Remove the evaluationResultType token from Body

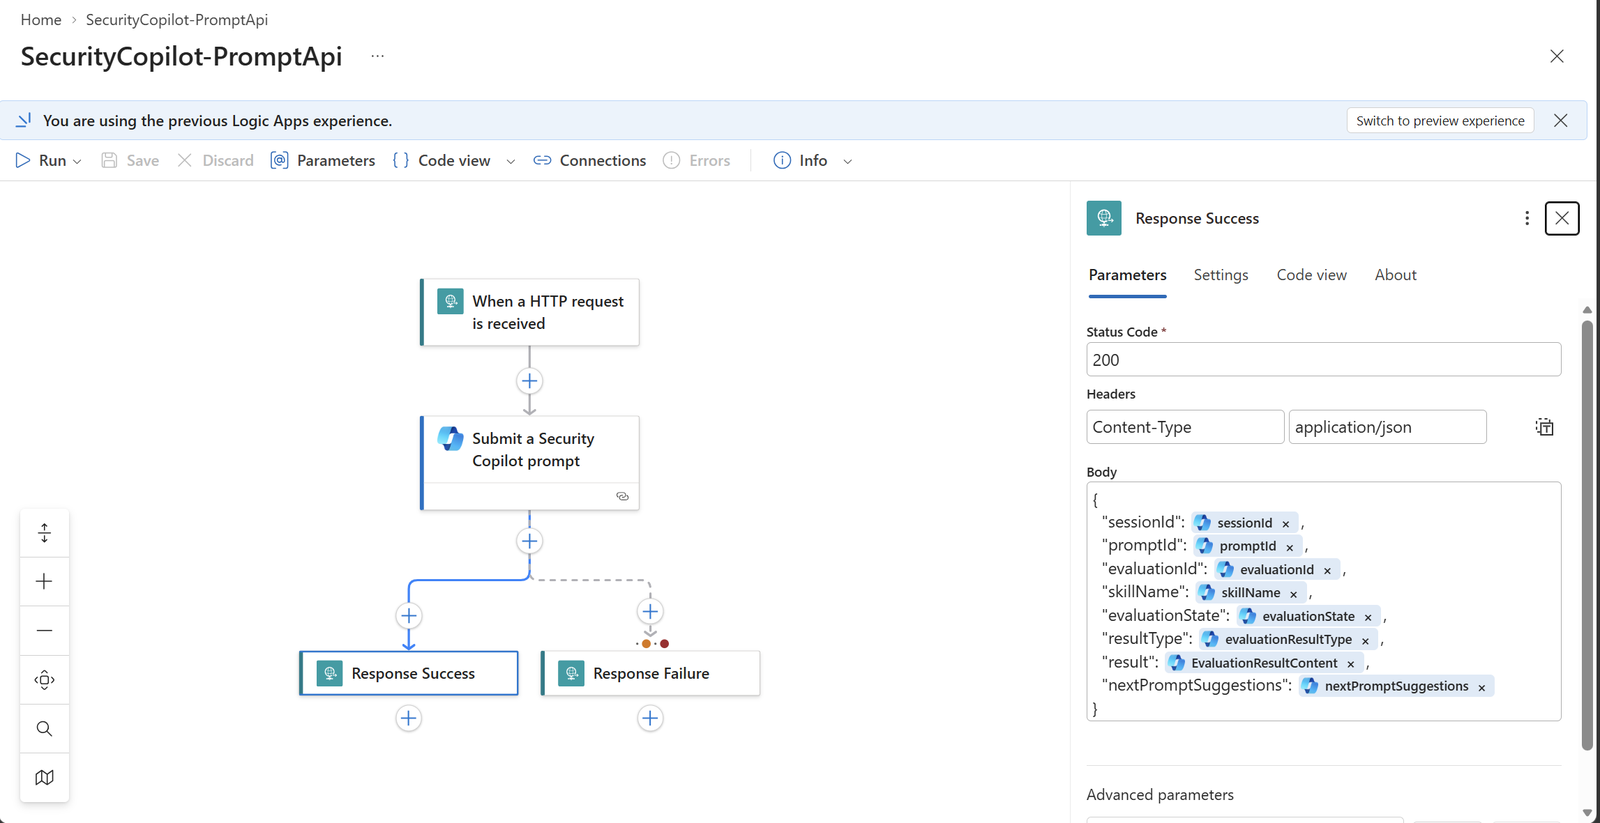click(1365, 641)
